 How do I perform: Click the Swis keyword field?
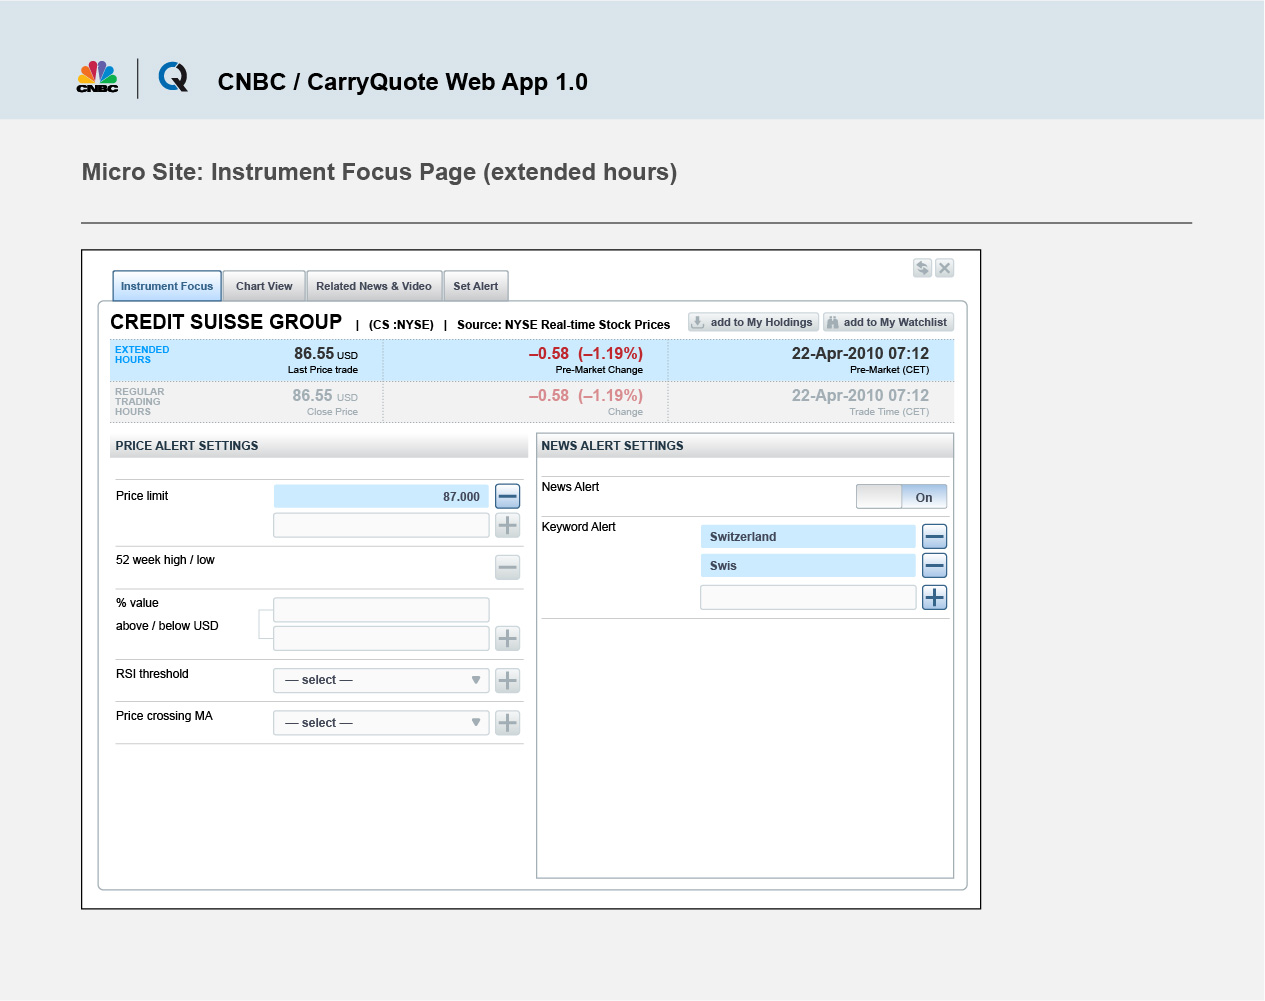click(808, 566)
